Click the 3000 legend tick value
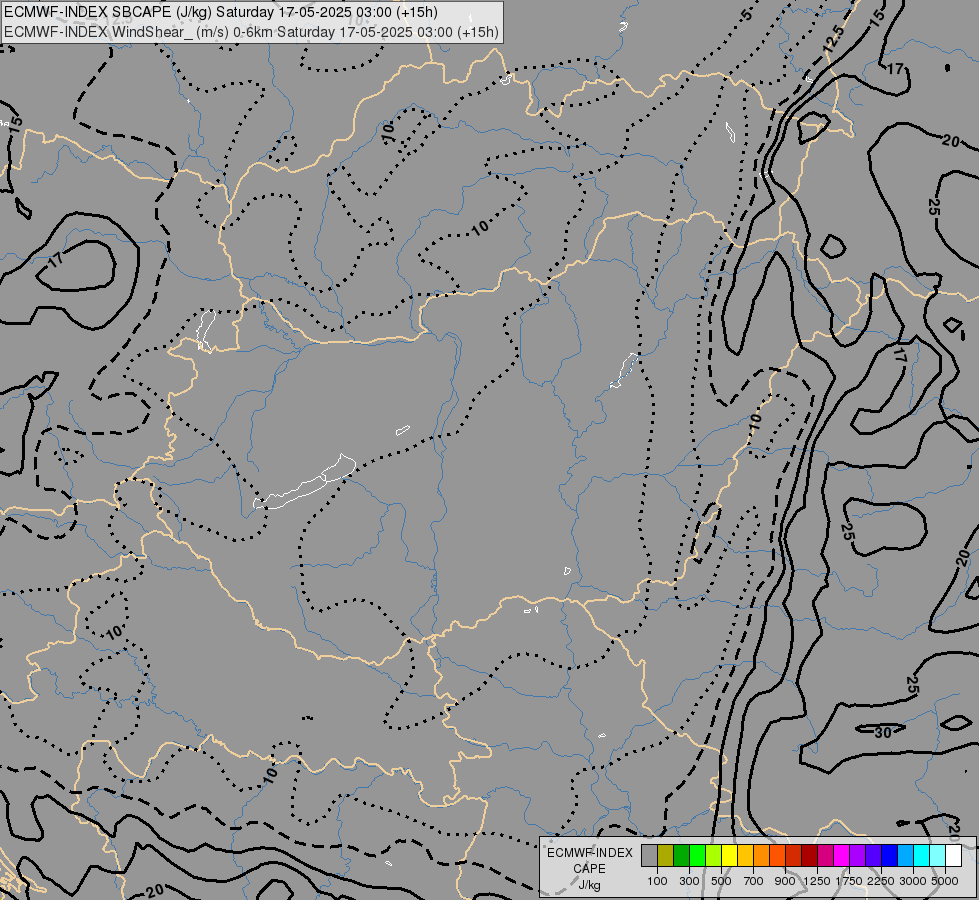Viewport: 979px width, 900px height. [x=913, y=881]
